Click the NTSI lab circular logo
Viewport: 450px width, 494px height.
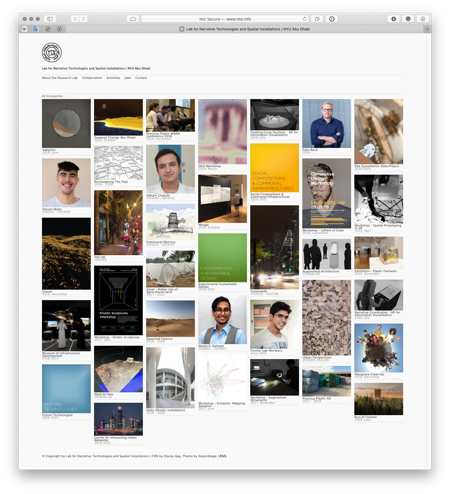tap(52, 52)
